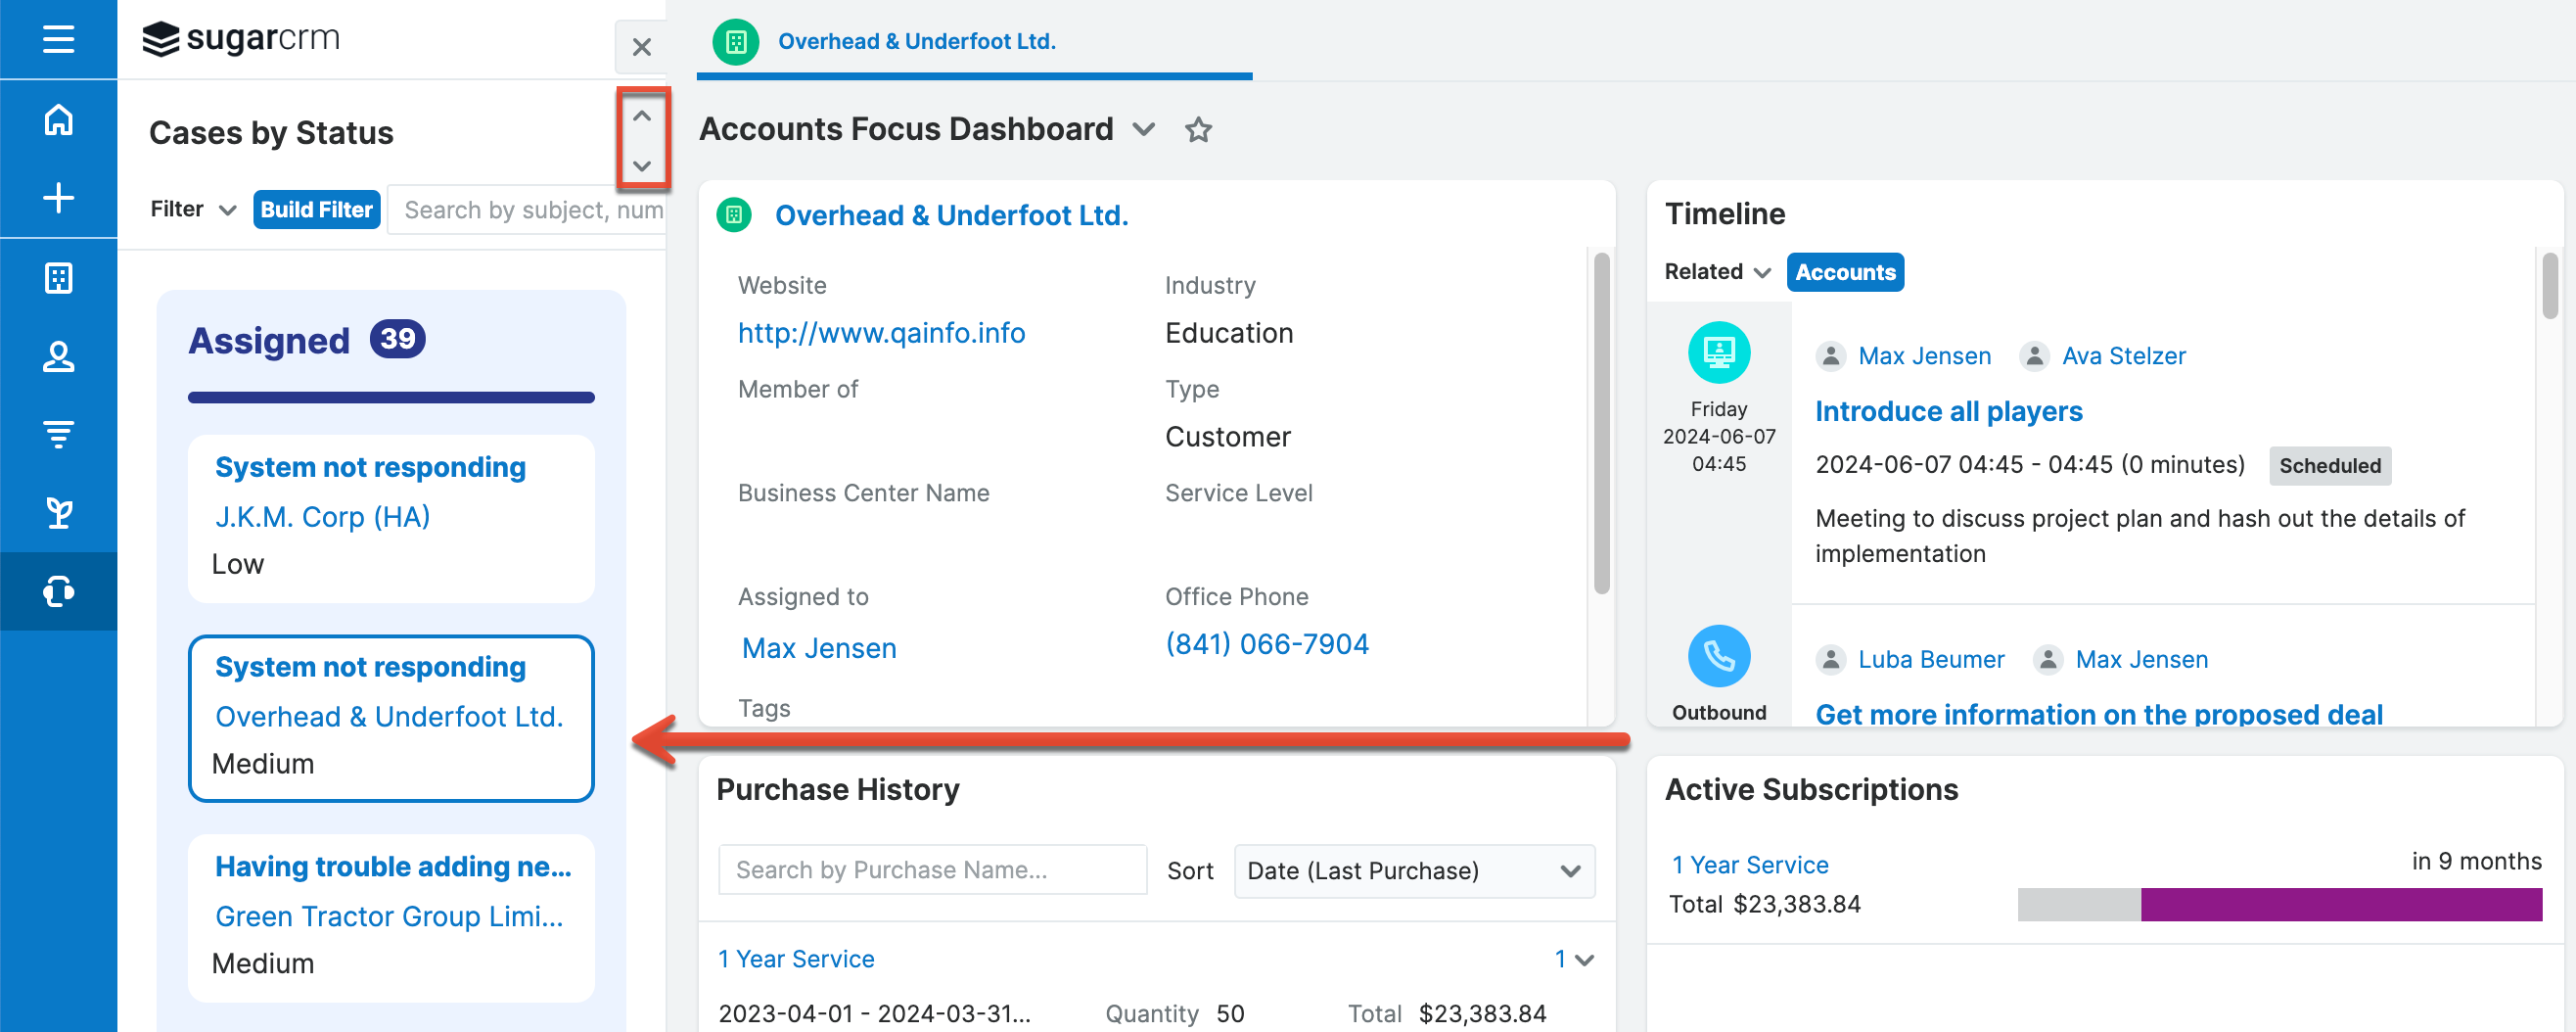Close the Cases side panel
Screen dimensions: 2576x1032
click(641, 47)
